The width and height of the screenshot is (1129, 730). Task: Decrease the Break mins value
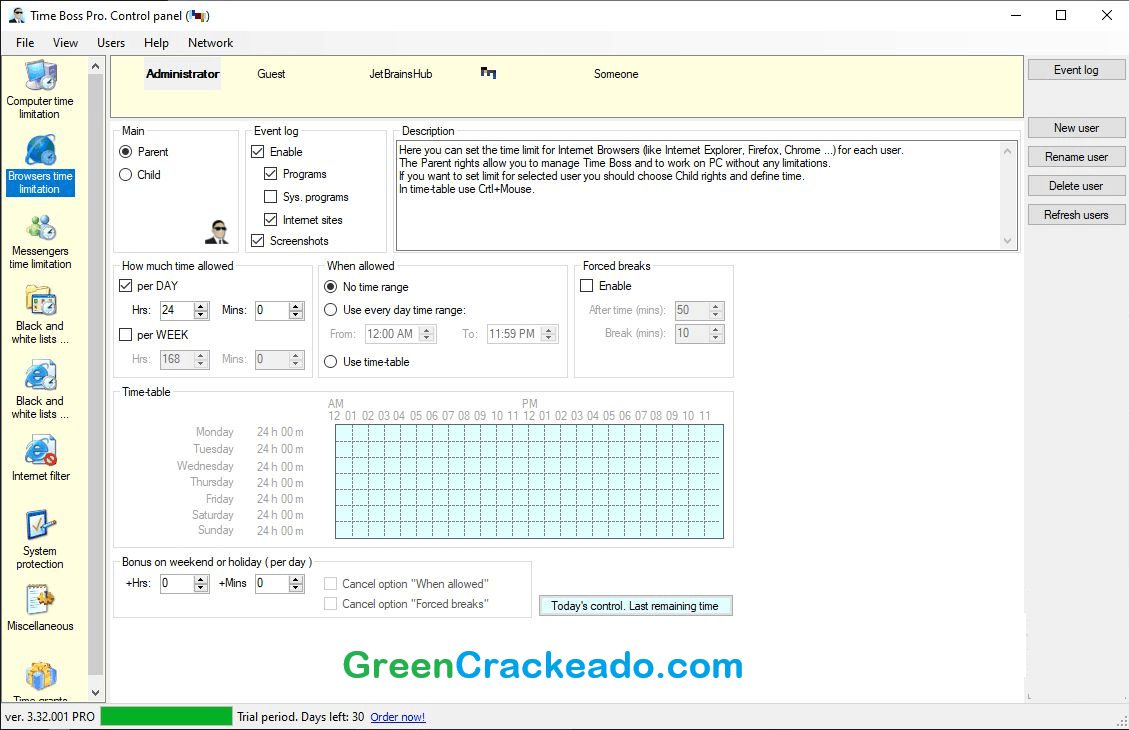(714, 337)
